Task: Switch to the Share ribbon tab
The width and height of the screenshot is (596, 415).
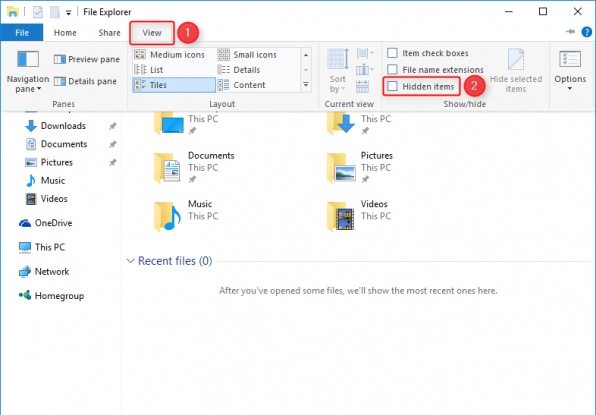Action: pyautogui.click(x=109, y=33)
